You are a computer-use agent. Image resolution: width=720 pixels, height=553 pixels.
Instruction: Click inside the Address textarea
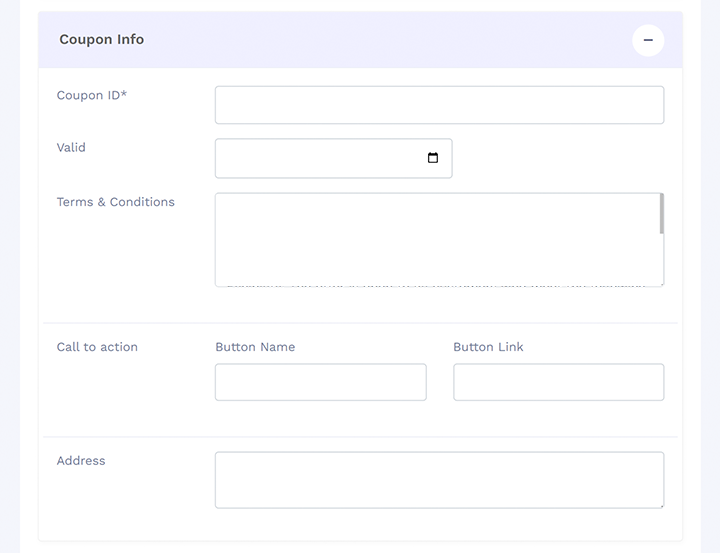tap(439, 480)
